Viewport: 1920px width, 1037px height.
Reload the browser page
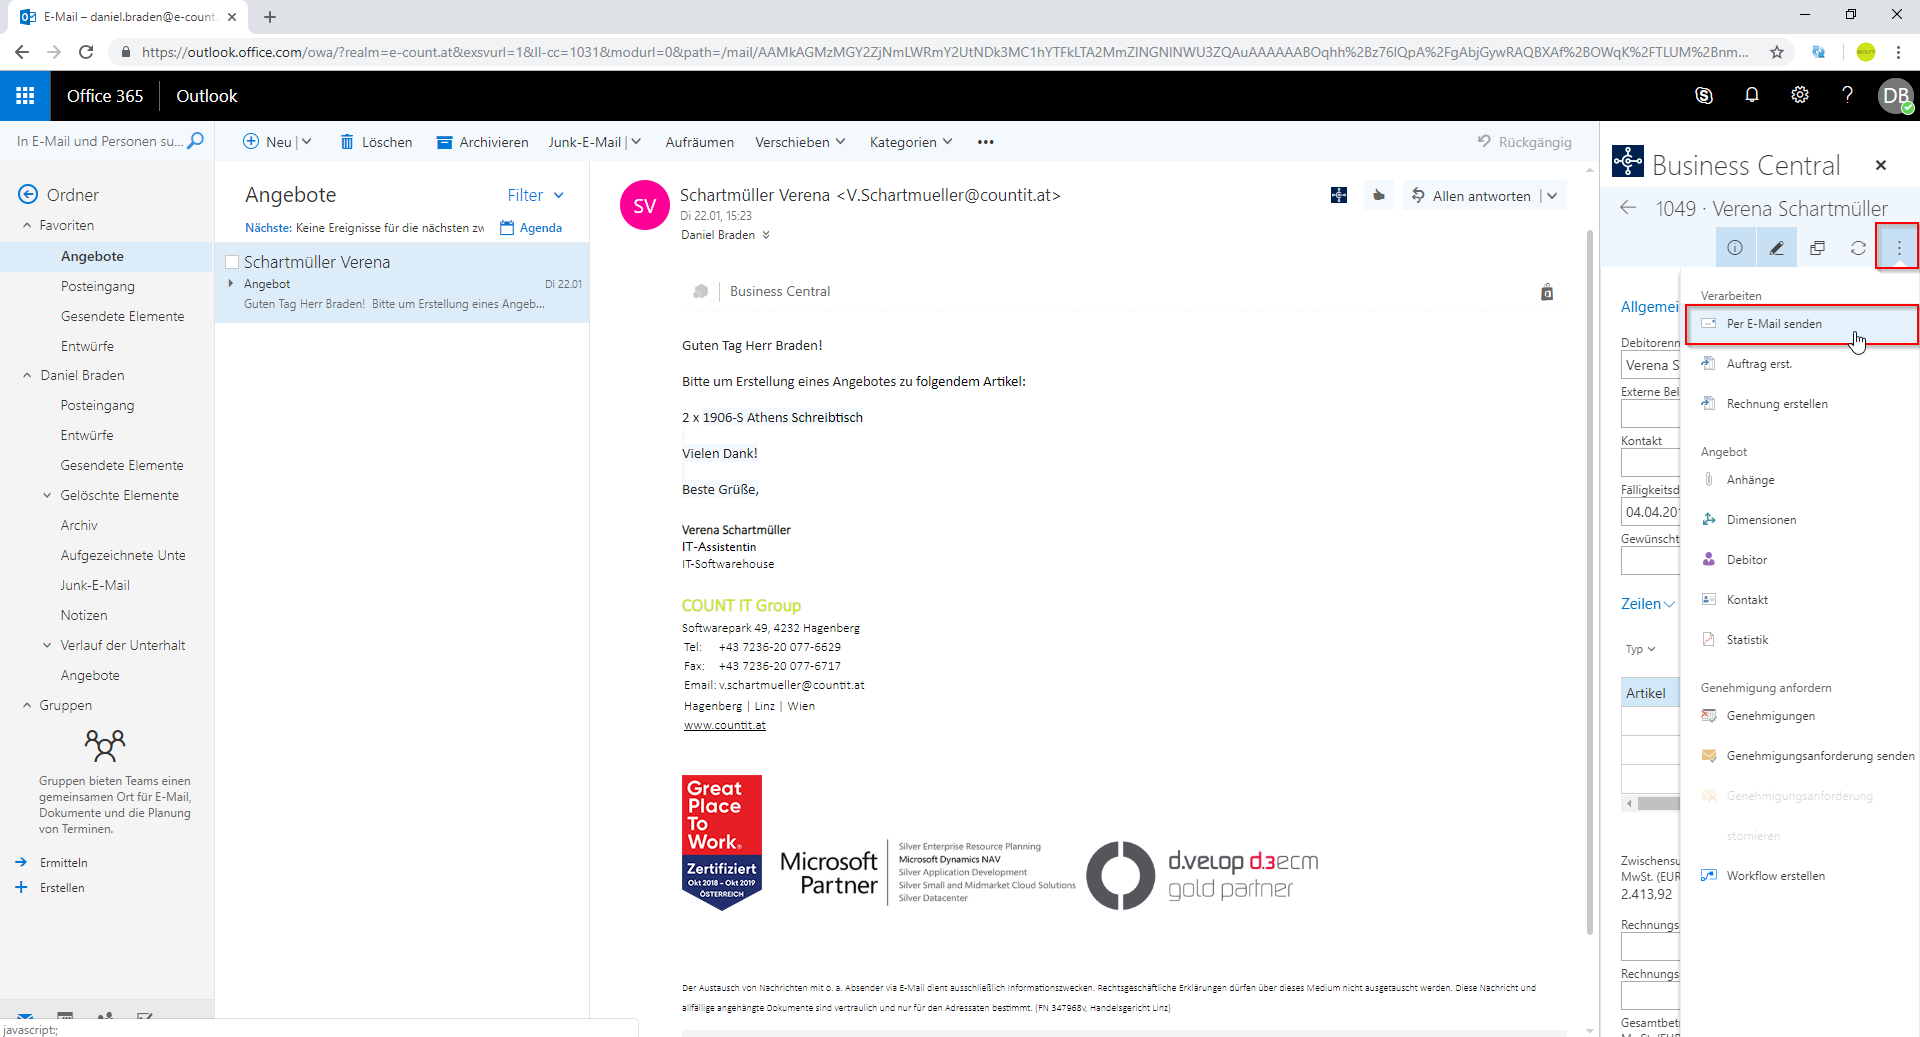click(x=86, y=52)
